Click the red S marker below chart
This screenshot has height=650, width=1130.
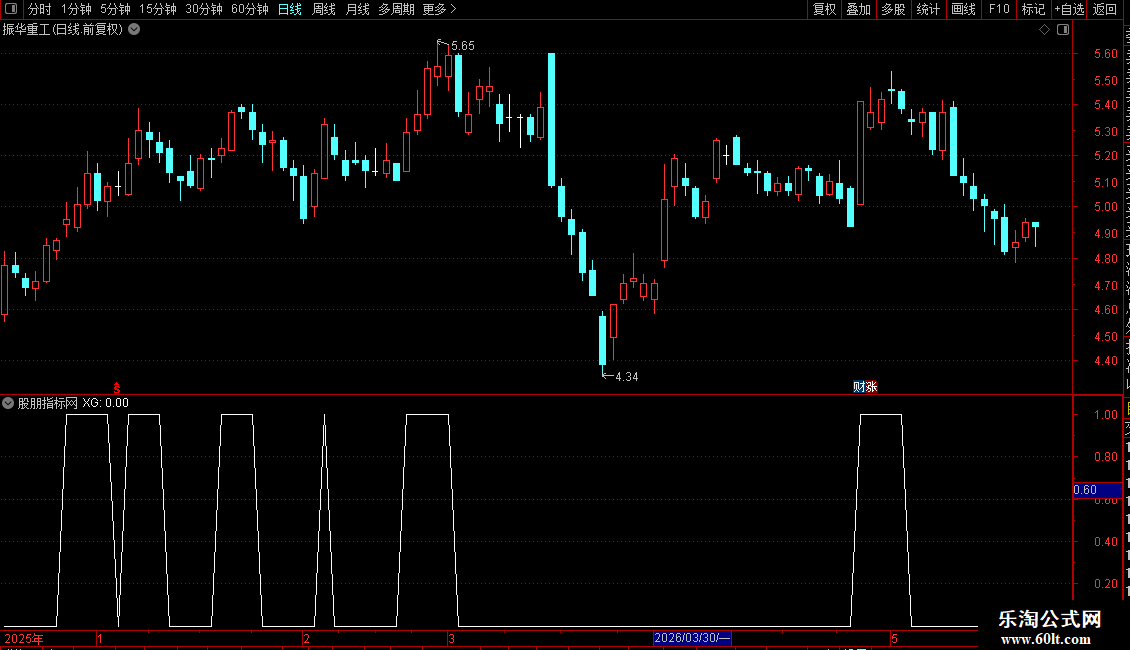(117, 388)
